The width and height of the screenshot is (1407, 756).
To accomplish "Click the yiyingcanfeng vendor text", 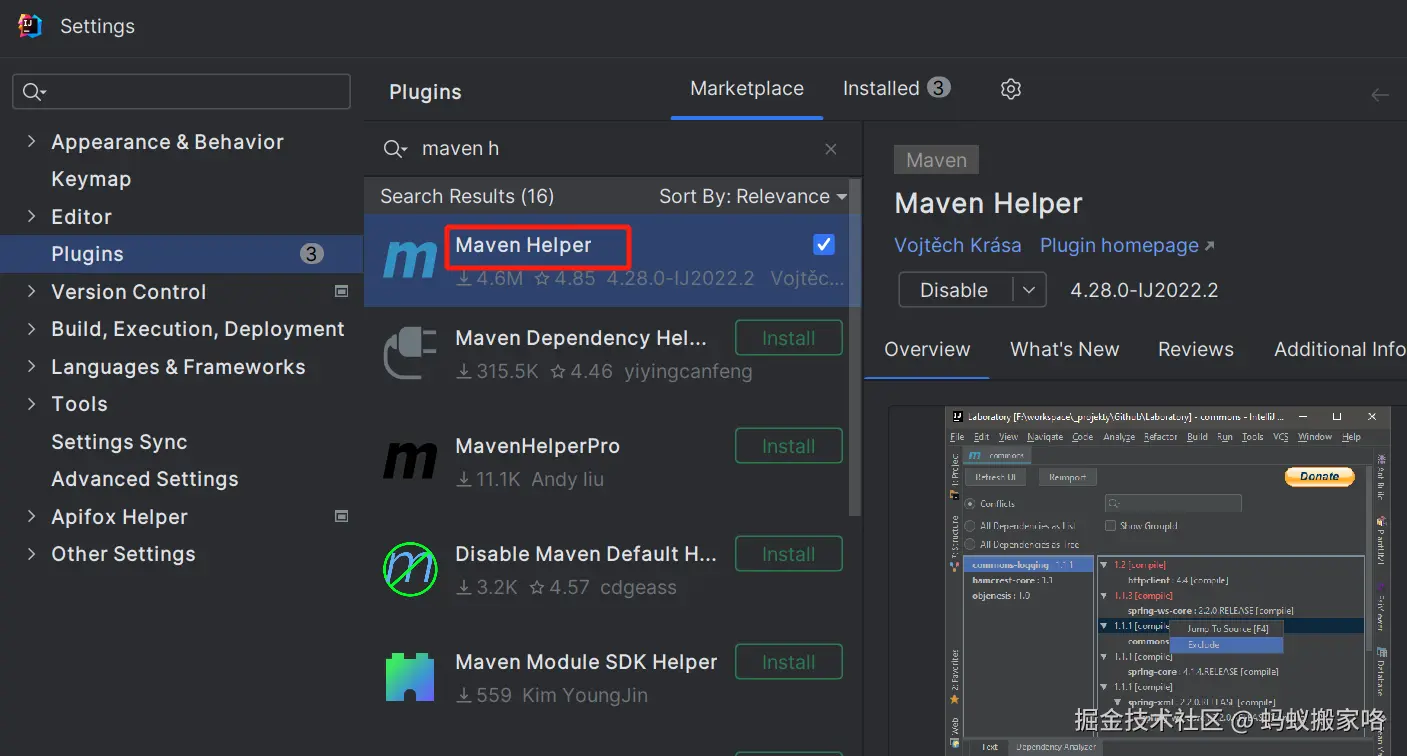I will pos(688,372).
